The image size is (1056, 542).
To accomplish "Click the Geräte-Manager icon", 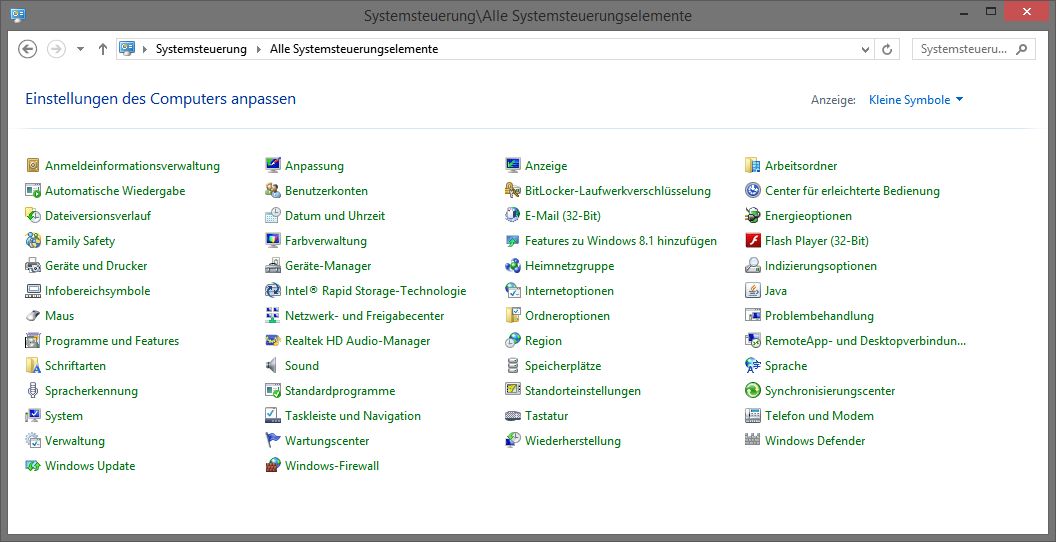I will click(273, 265).
